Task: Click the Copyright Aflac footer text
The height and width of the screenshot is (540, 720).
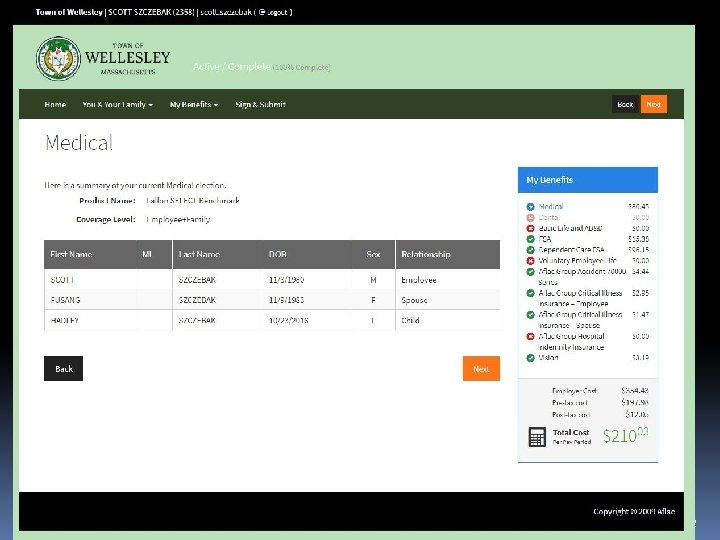Action: pyautogui.click(x=634, y=511)
